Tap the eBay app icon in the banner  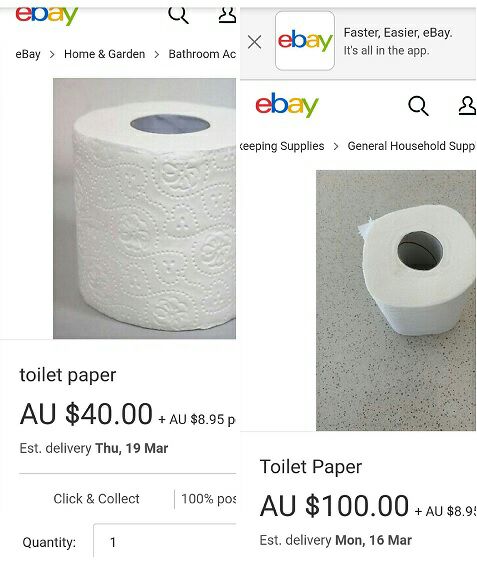coord(305,41)
